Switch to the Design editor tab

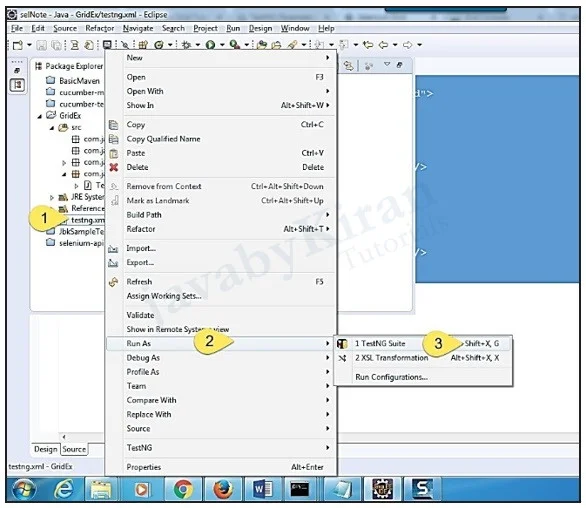46,449
